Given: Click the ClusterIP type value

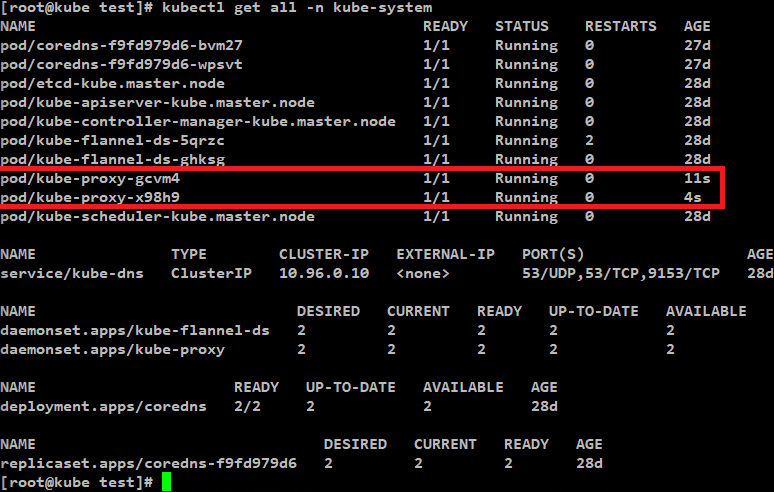Looking at the screenshot, I should tap(211, 273).
